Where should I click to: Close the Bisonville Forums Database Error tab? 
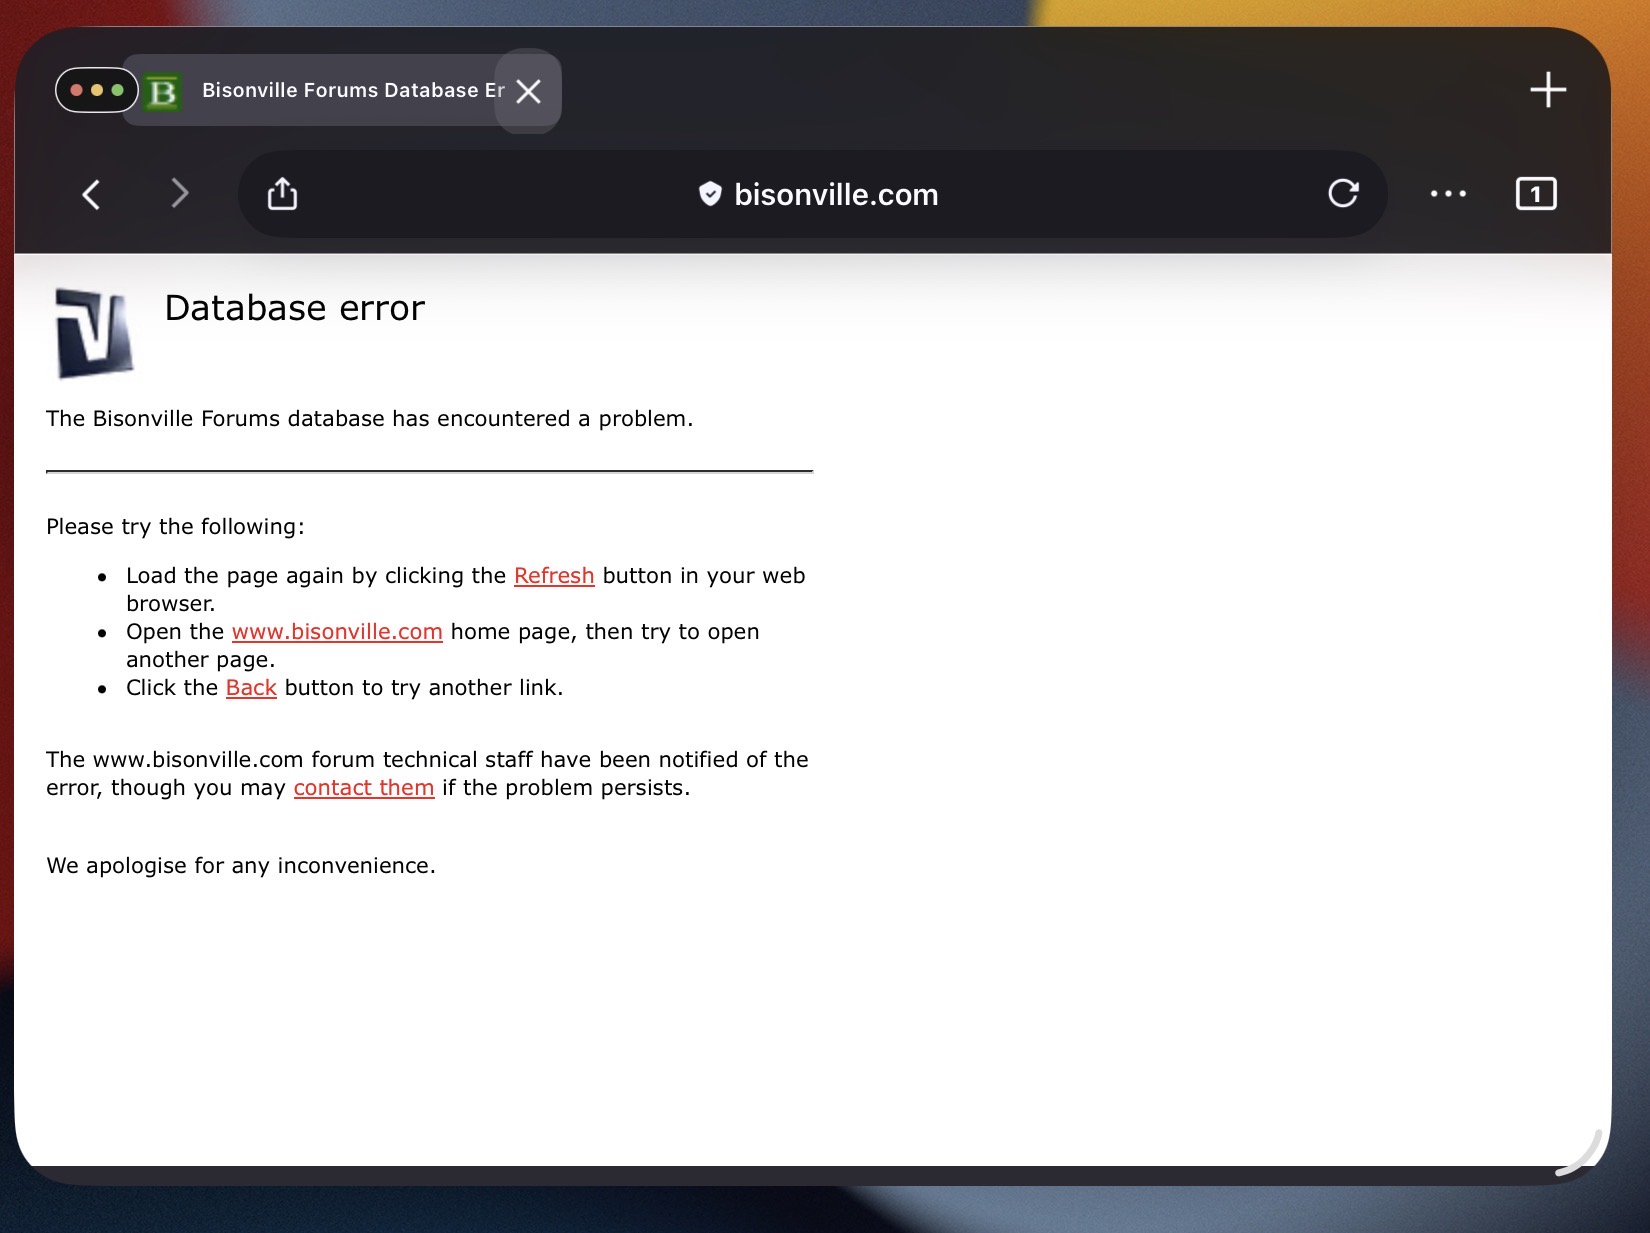528,91
